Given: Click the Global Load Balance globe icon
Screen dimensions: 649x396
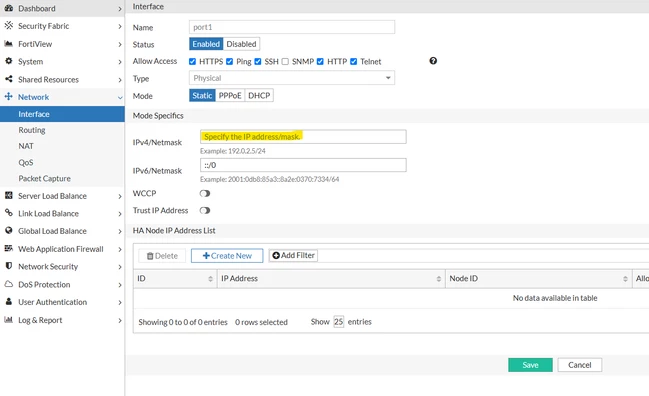Looking at the screenshot, I should click(8, 230).
